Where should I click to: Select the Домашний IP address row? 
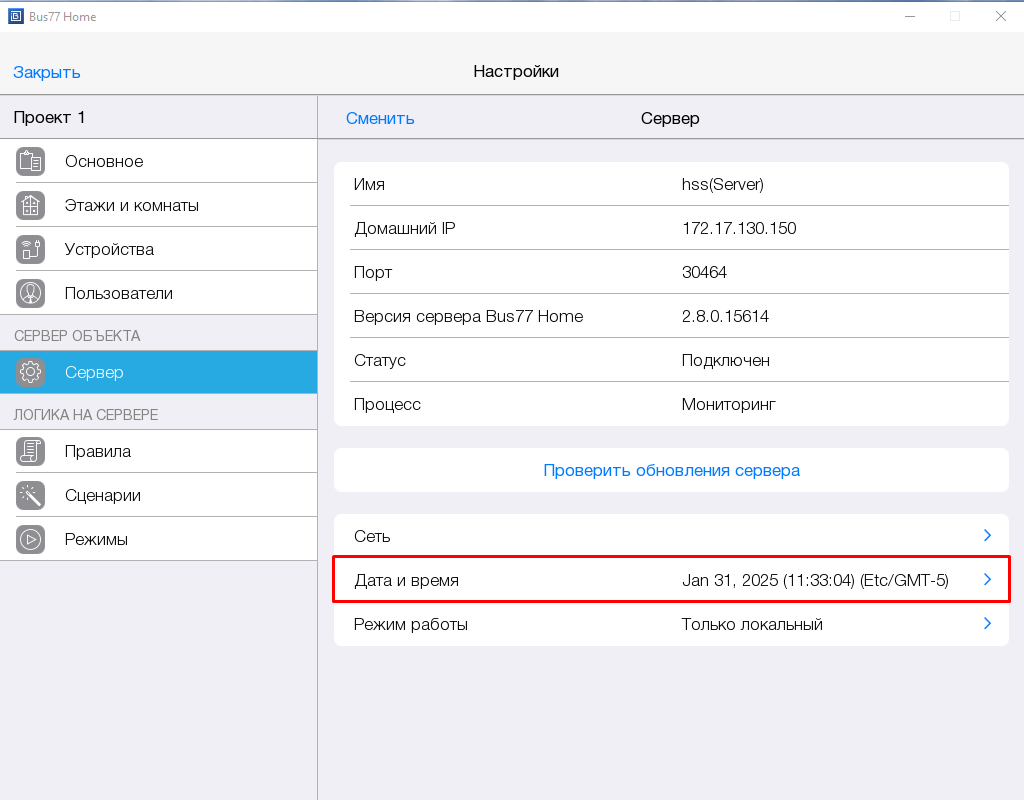pos(671,228)
